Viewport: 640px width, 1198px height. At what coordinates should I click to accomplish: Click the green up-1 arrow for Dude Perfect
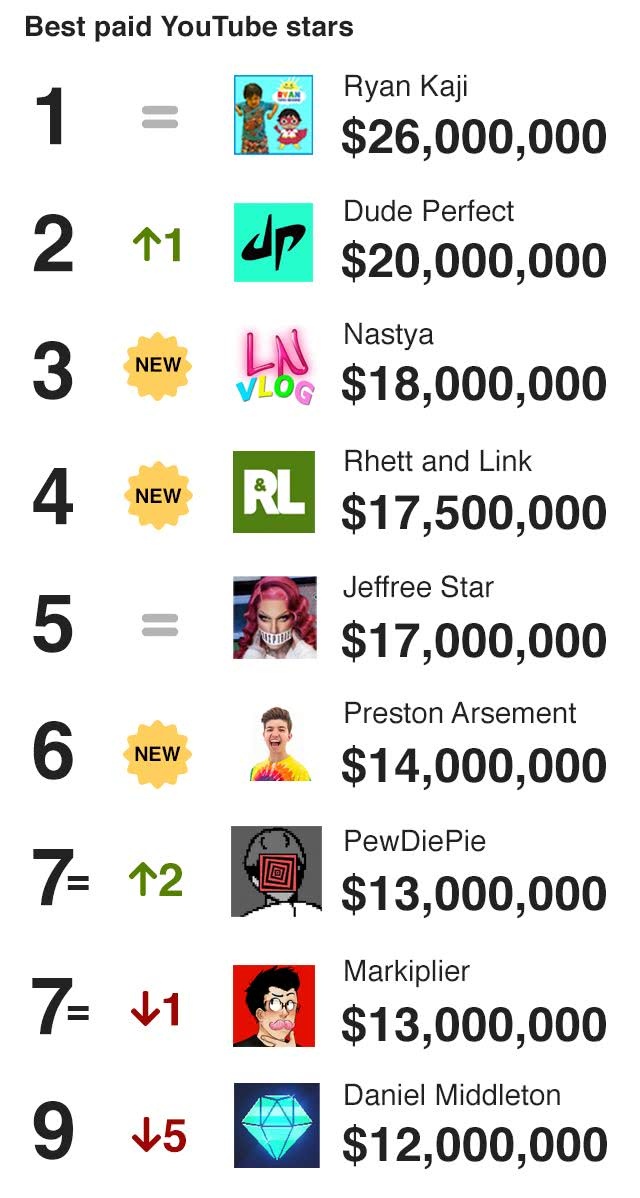tap(157, 244)
